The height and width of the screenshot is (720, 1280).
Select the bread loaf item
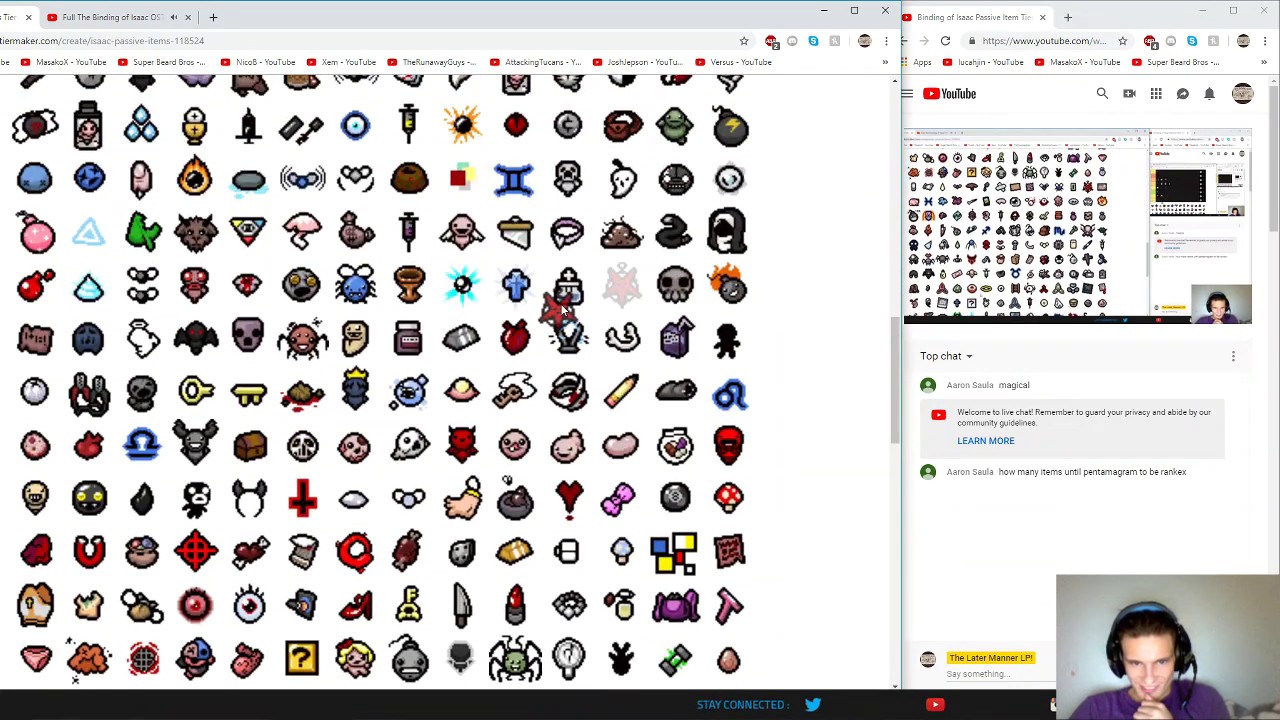[515, 551]
